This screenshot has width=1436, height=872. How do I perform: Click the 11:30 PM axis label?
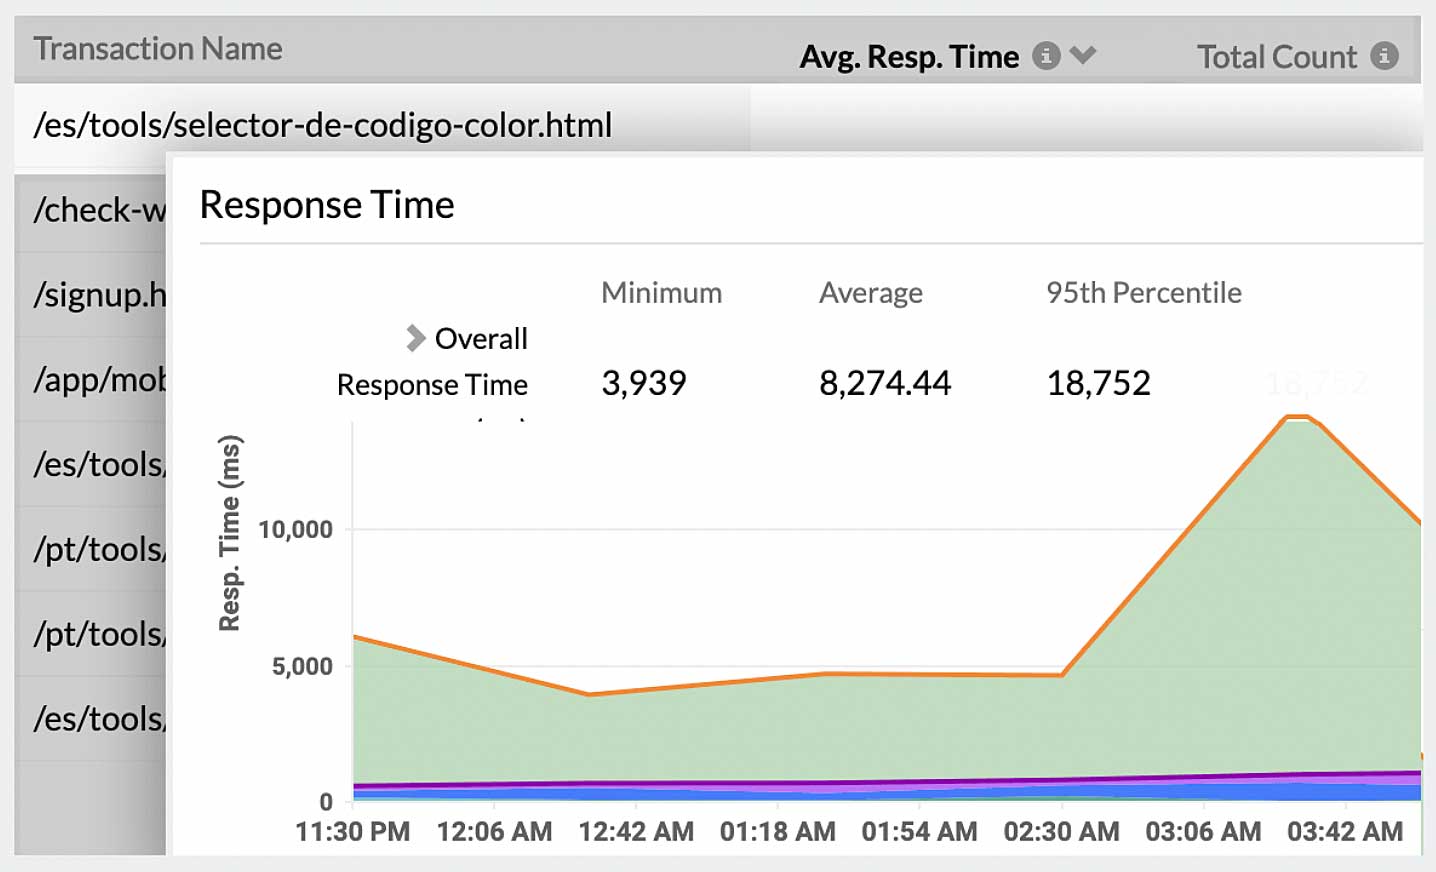[352, 831]
